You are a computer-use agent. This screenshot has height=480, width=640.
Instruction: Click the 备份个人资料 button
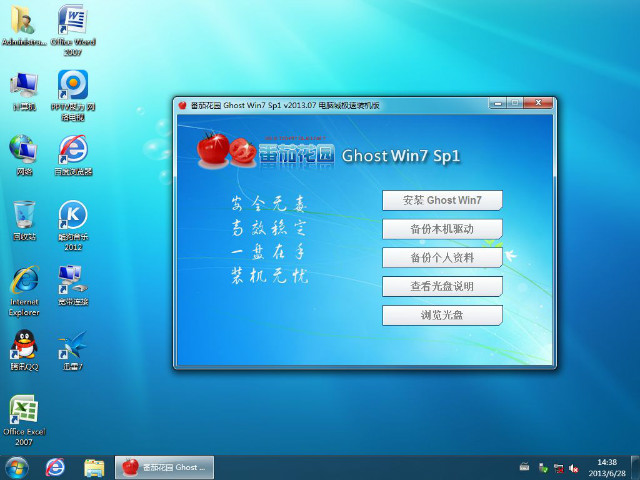(442, 258)
